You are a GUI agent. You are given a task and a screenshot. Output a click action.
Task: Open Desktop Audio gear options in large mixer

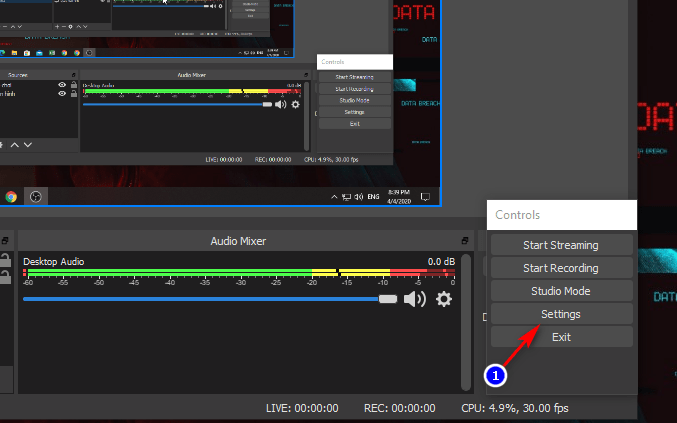point(444,299)
